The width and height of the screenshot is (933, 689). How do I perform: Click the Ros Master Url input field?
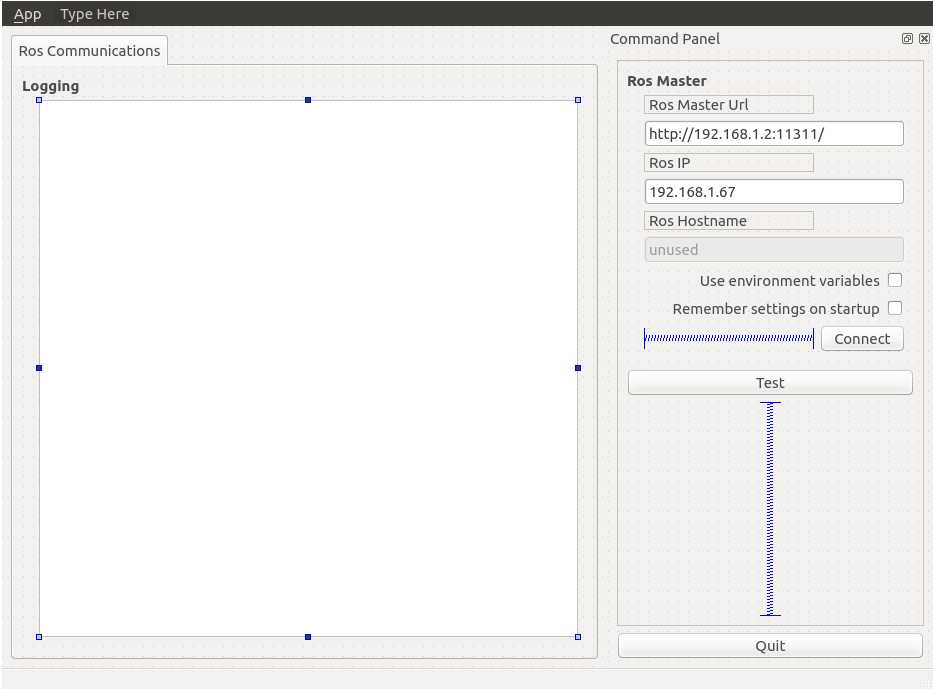point(774,134)
